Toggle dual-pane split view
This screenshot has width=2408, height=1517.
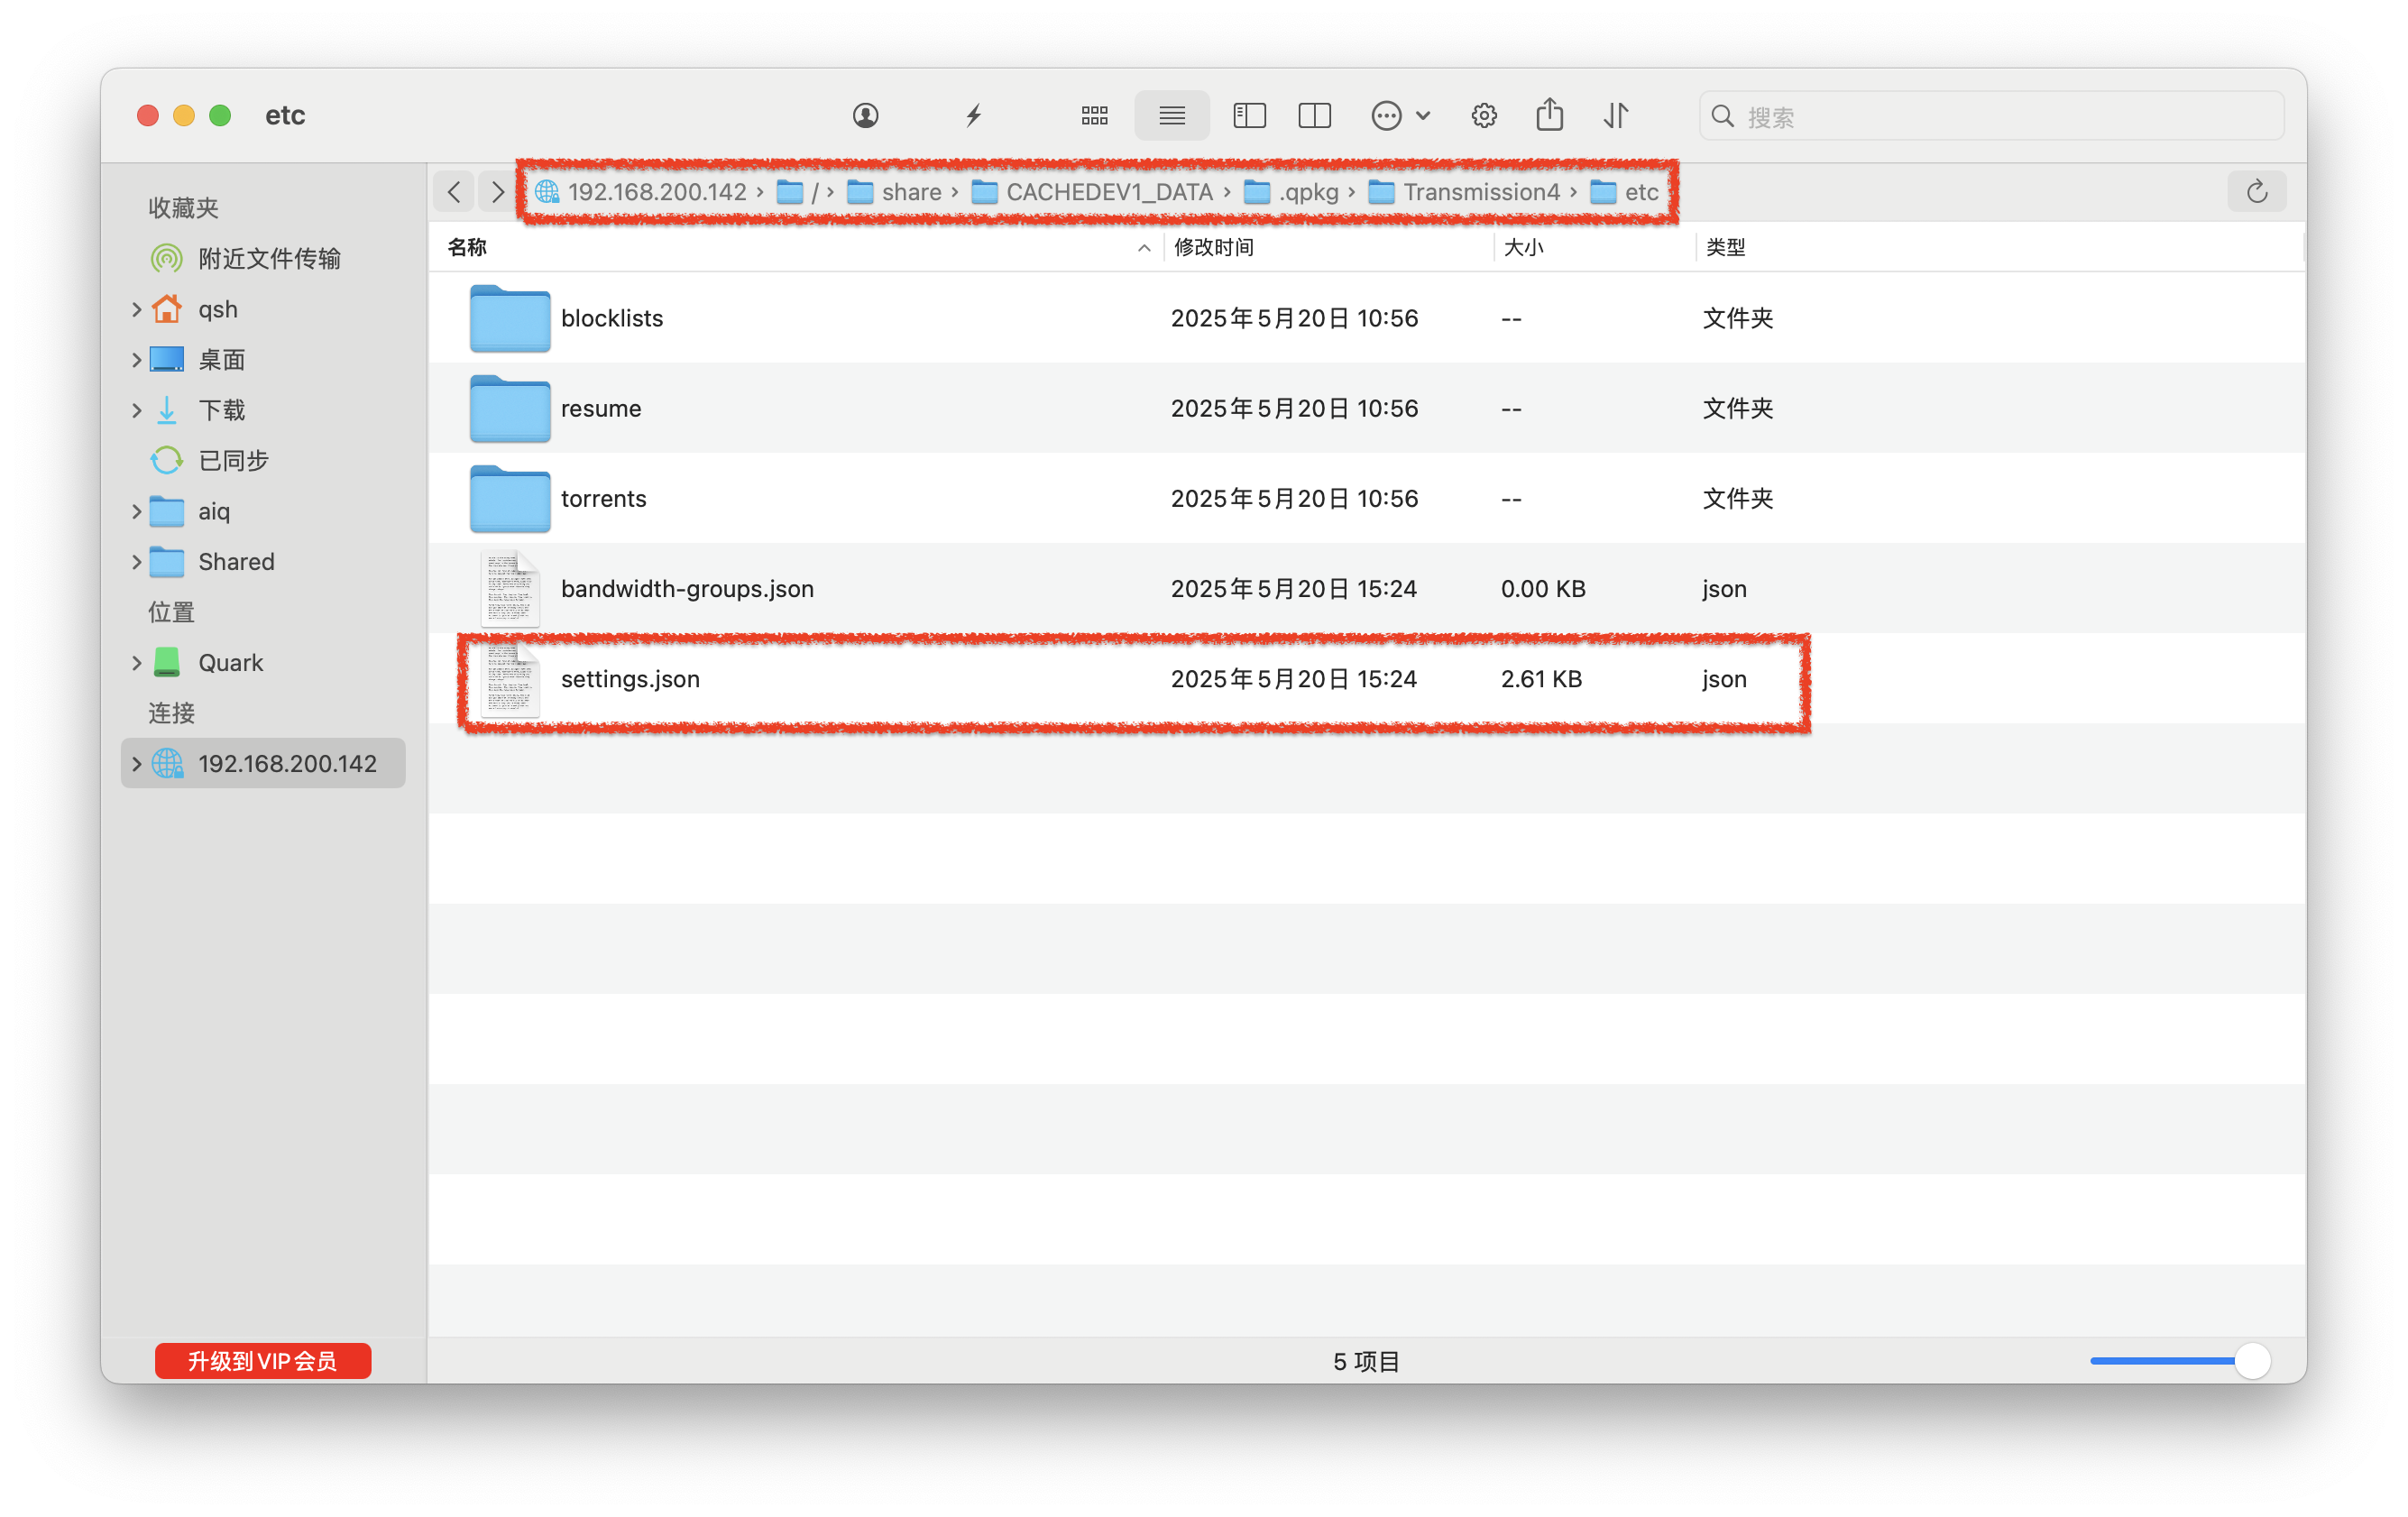tap(1314, 116)
